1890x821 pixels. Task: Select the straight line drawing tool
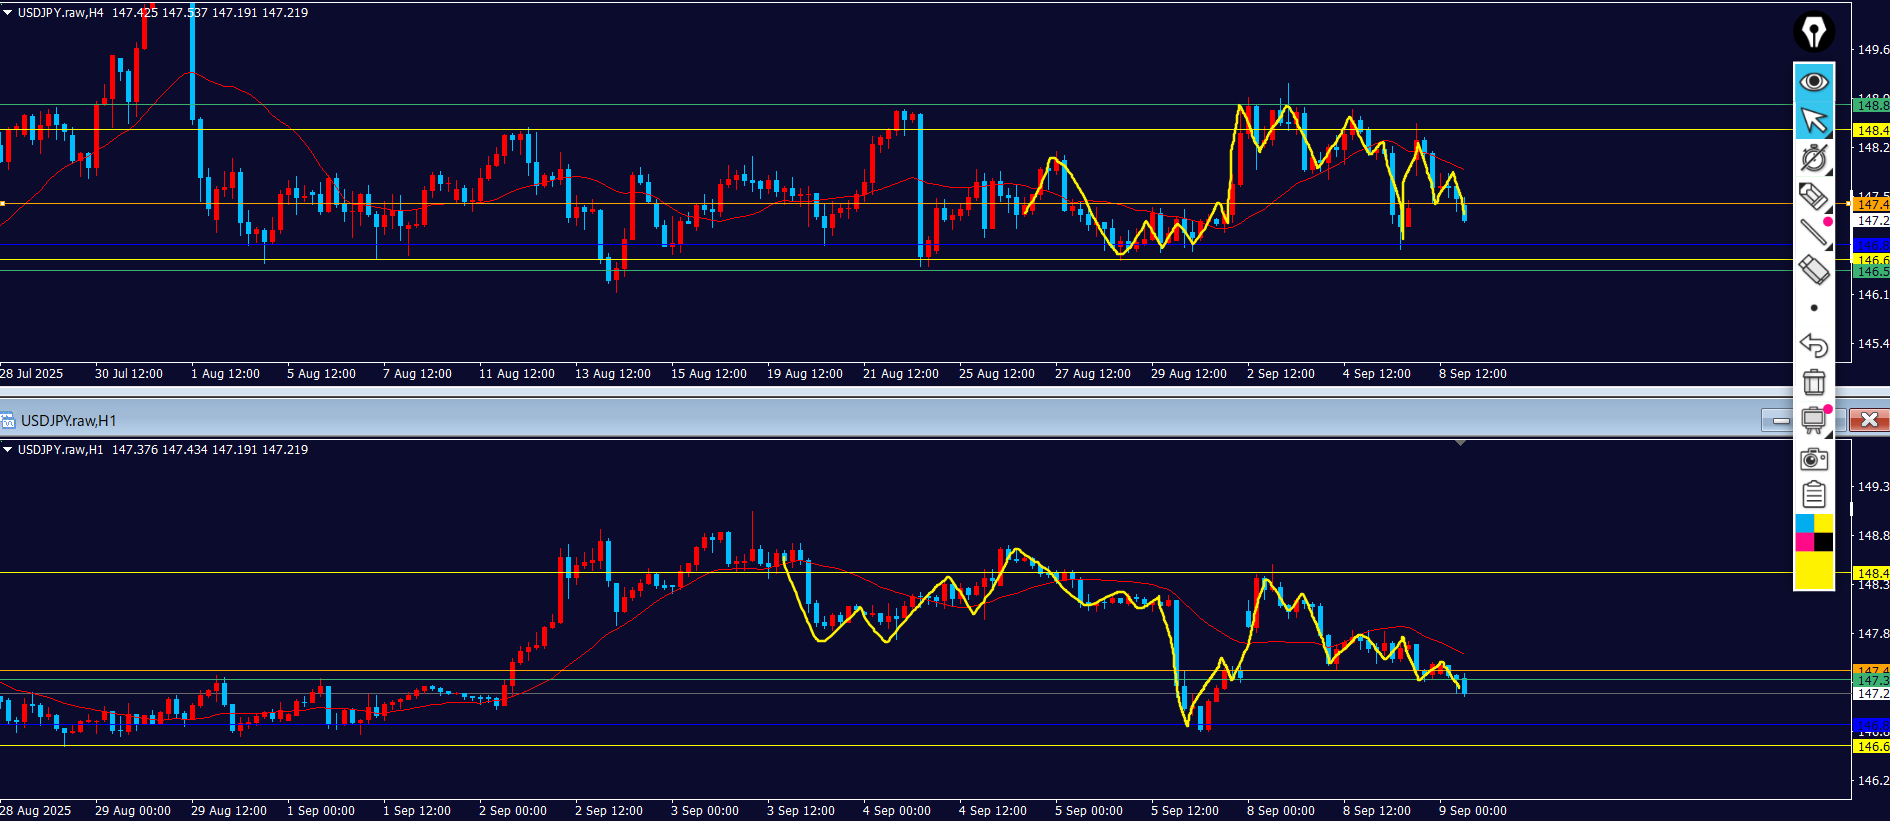point(1813,233)
